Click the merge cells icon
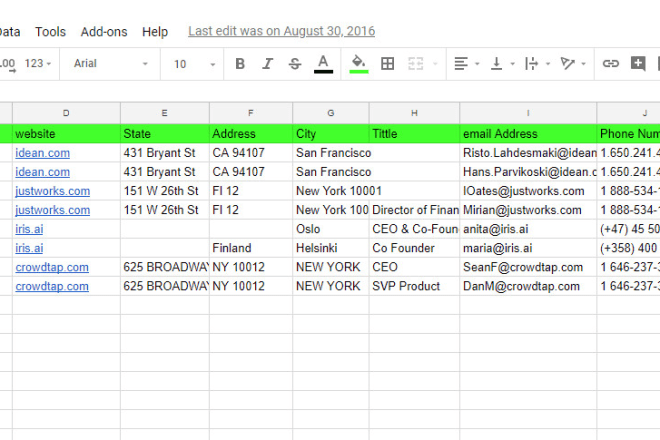Image resolution: width=660 pixels, height=440 pixels. (x=415, y=64)
